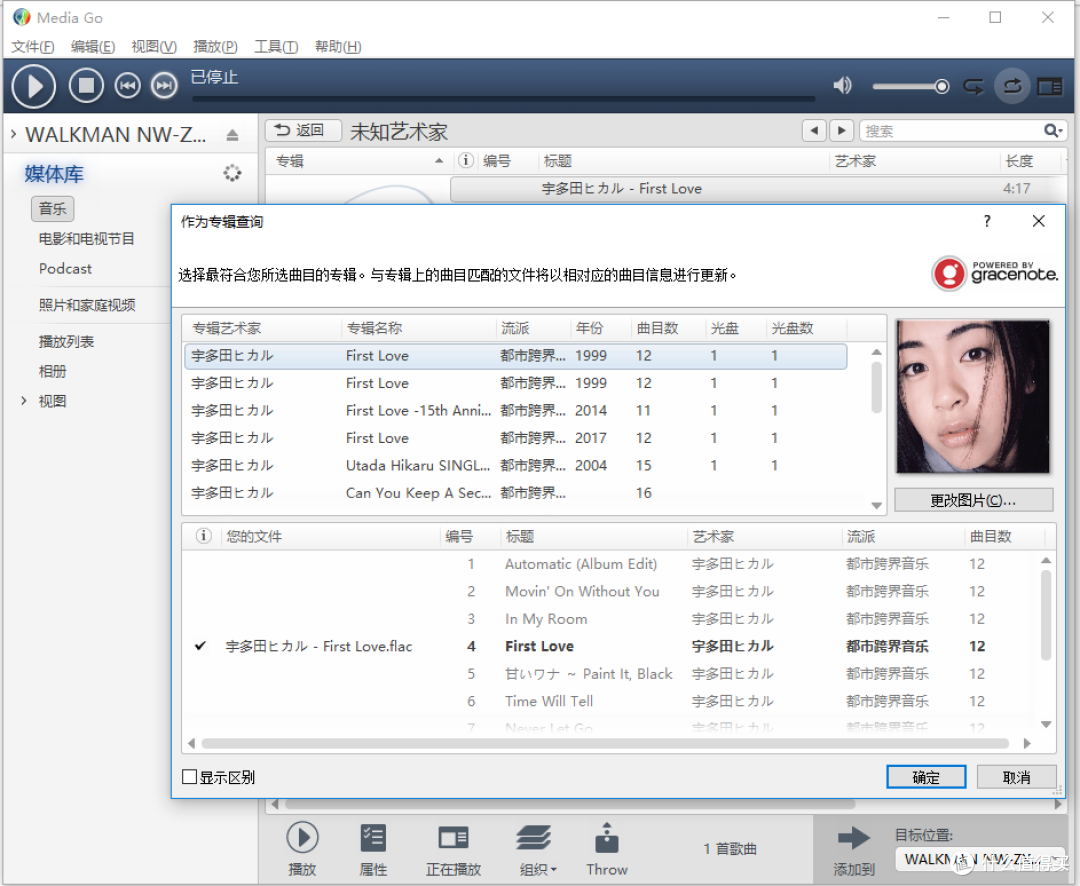The width and height of the screenshot is (1080, 886).
Task: Open the 文件(F) menu
Action: 32,46
